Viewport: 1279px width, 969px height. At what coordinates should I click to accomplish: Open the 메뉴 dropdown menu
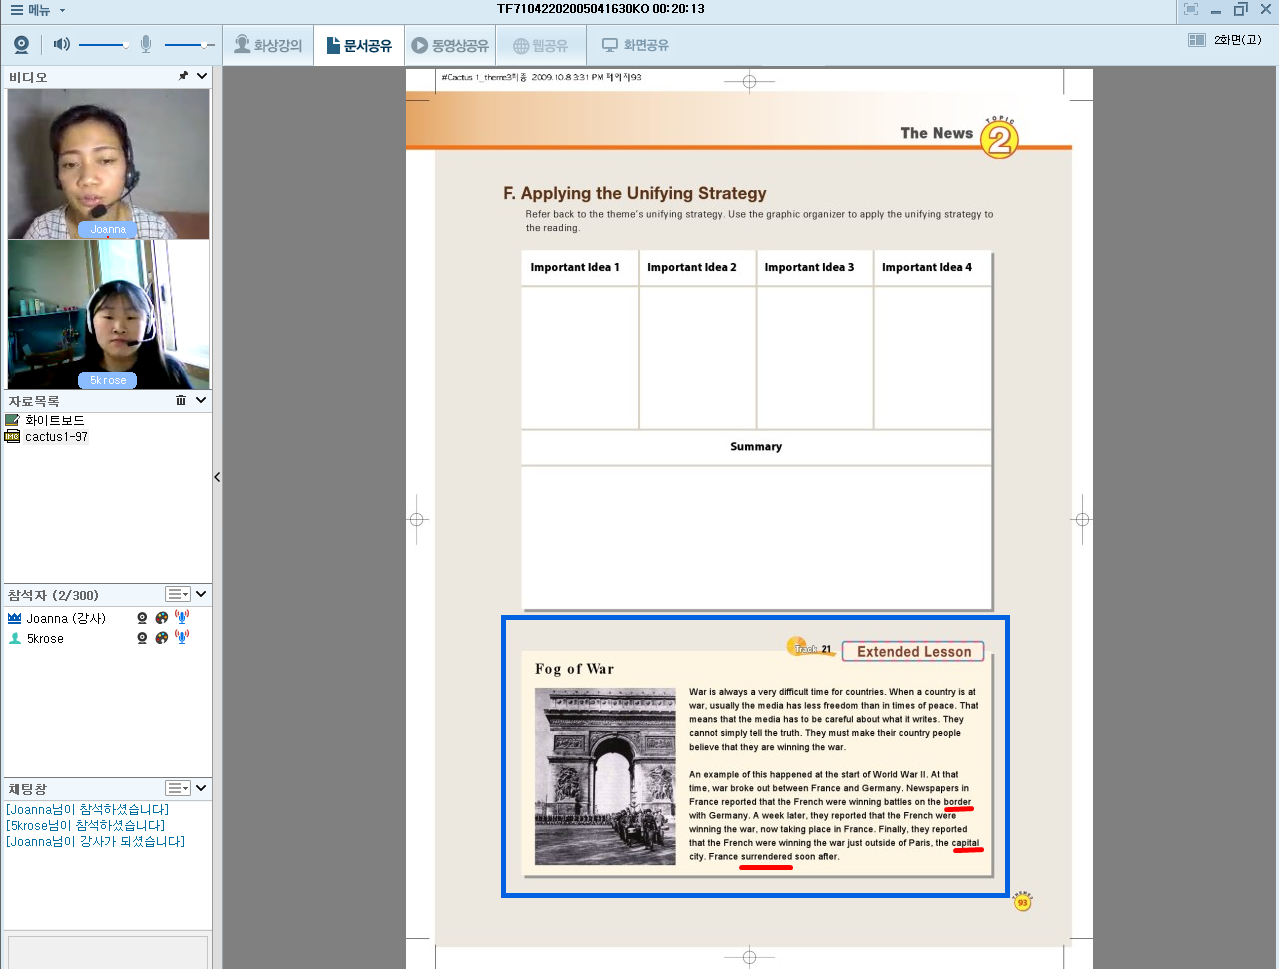click(x=38, y=10)
